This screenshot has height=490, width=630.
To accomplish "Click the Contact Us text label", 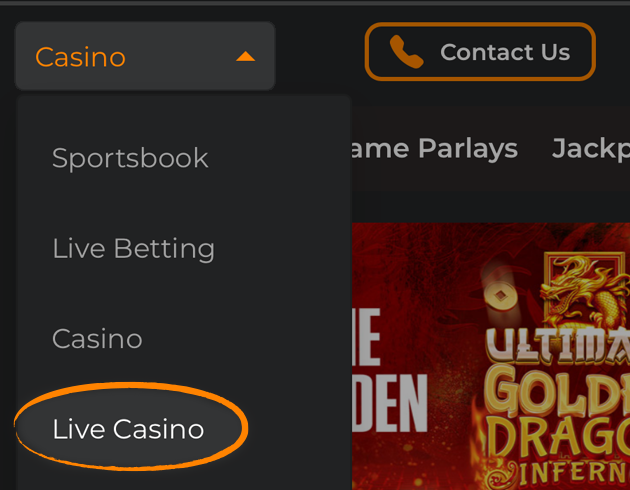I will click(505, 52).
